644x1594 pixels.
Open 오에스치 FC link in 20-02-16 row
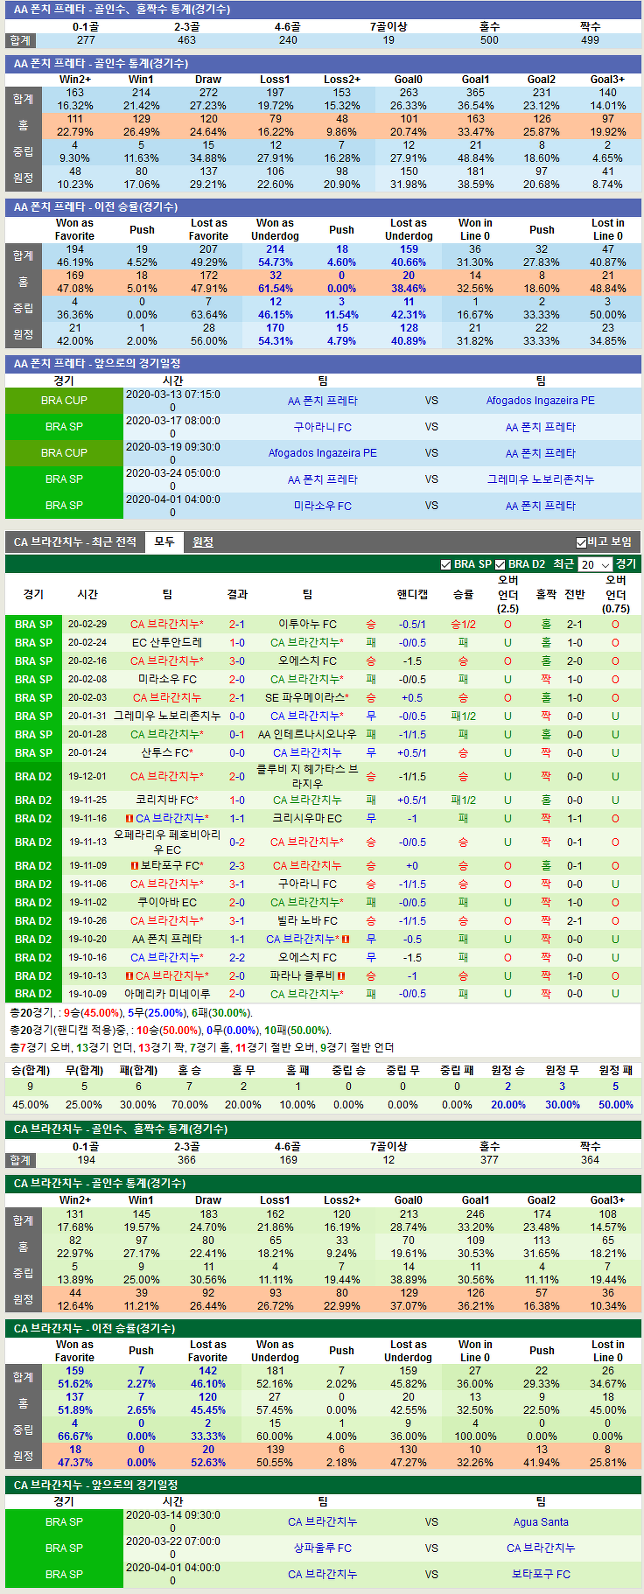tap(307, 661)
